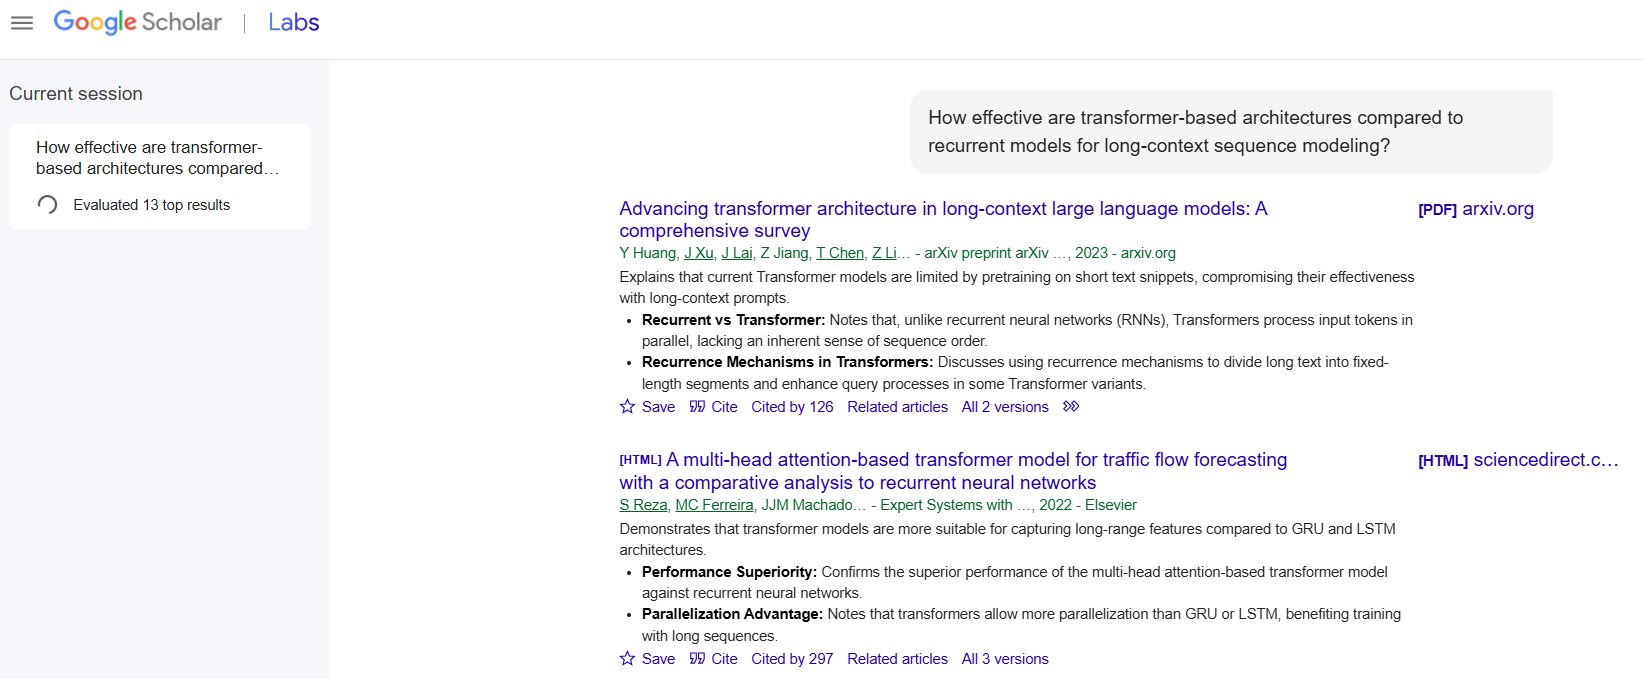
Task: Open author S Reza profile
Action: pyautogui.click(x=643, y=505)
